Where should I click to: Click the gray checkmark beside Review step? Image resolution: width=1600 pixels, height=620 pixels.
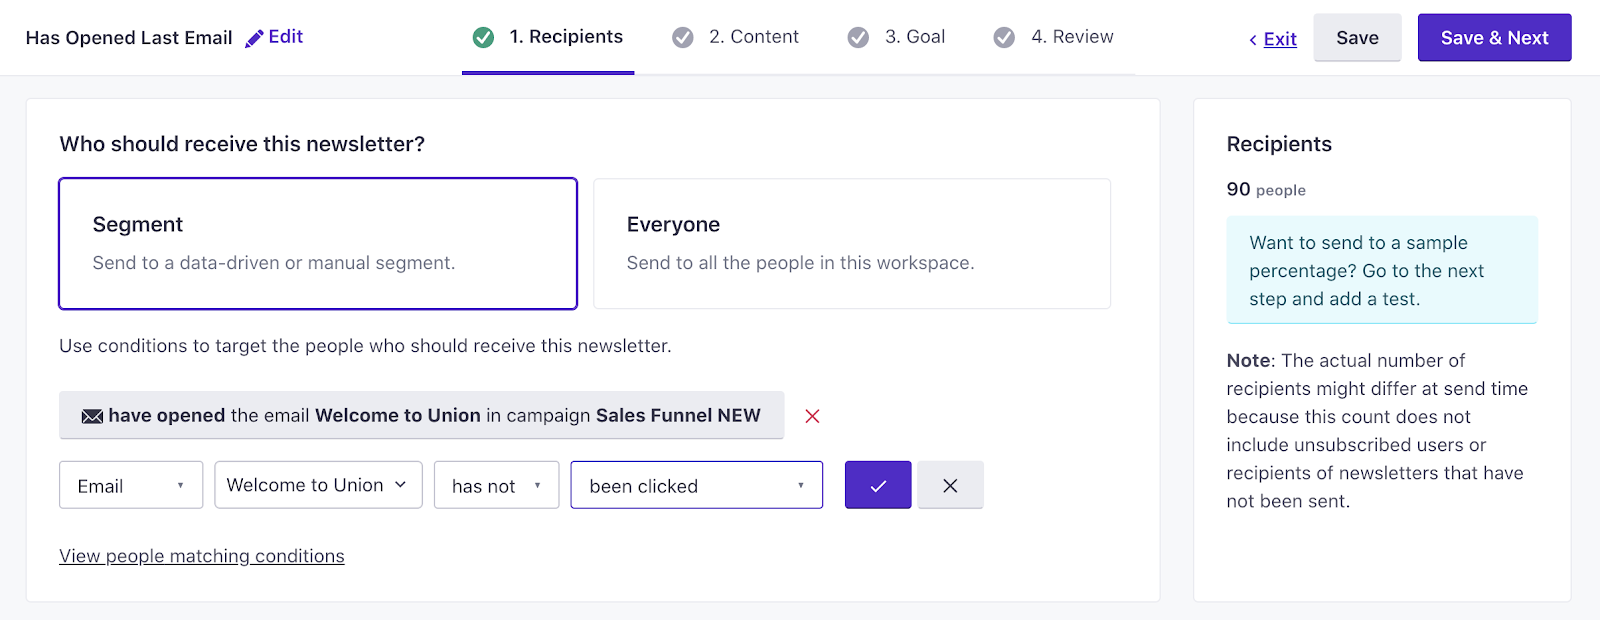tap(1004, 38)
